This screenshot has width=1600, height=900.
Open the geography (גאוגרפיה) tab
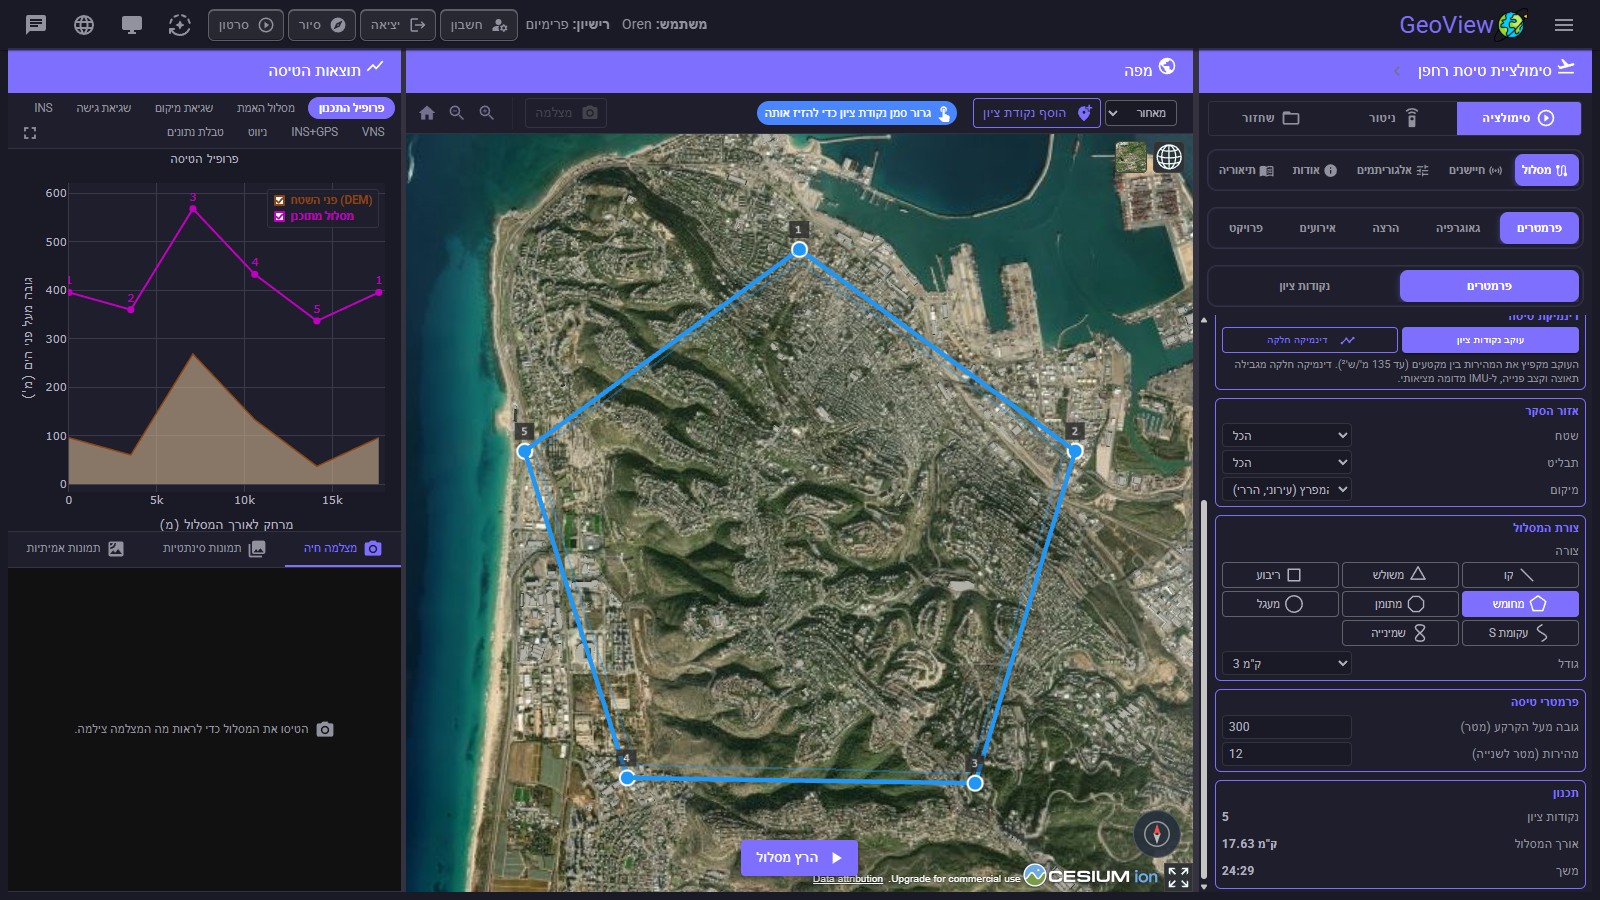click(x=1458, y=228)
